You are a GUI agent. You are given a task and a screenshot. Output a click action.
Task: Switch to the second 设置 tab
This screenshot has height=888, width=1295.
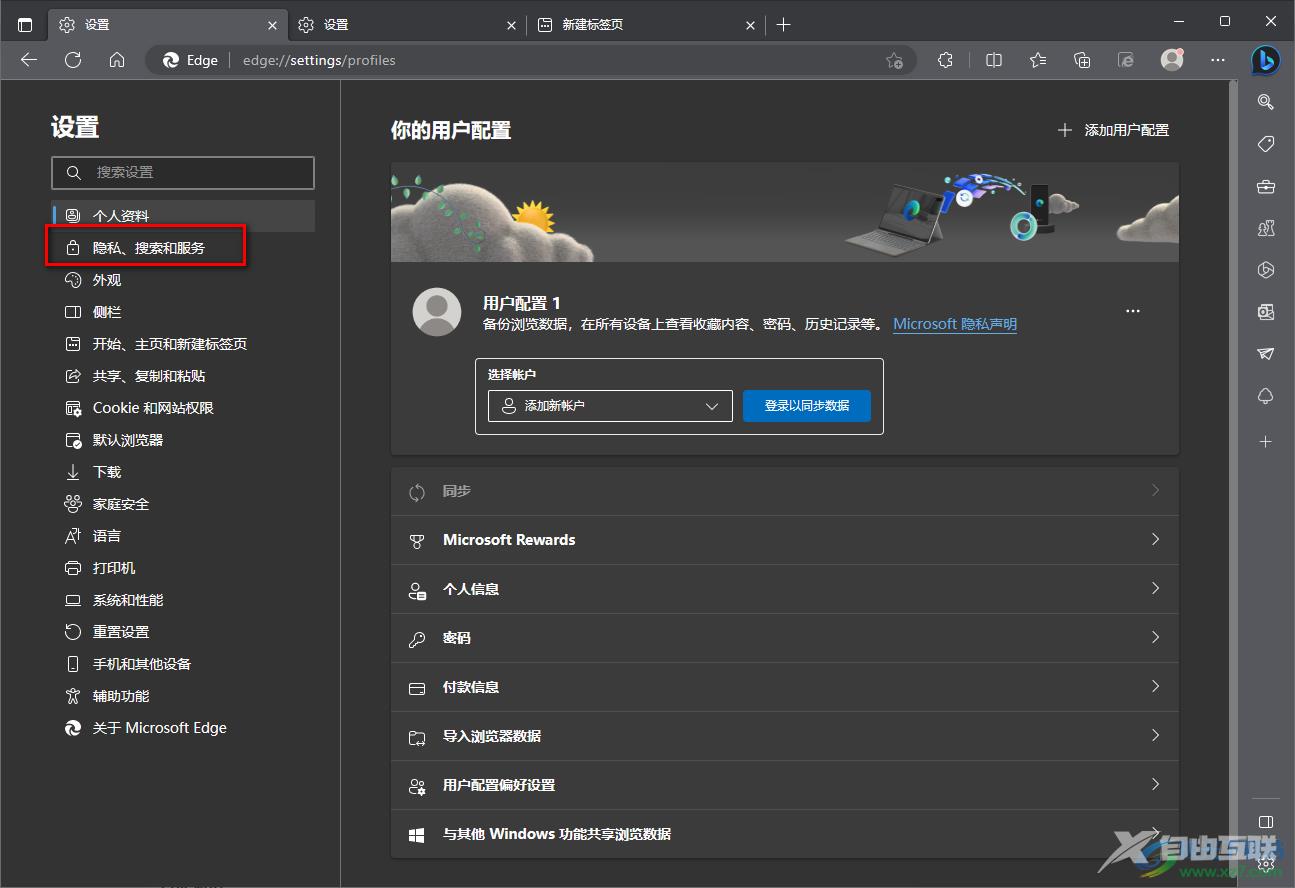tap(407, 24)
